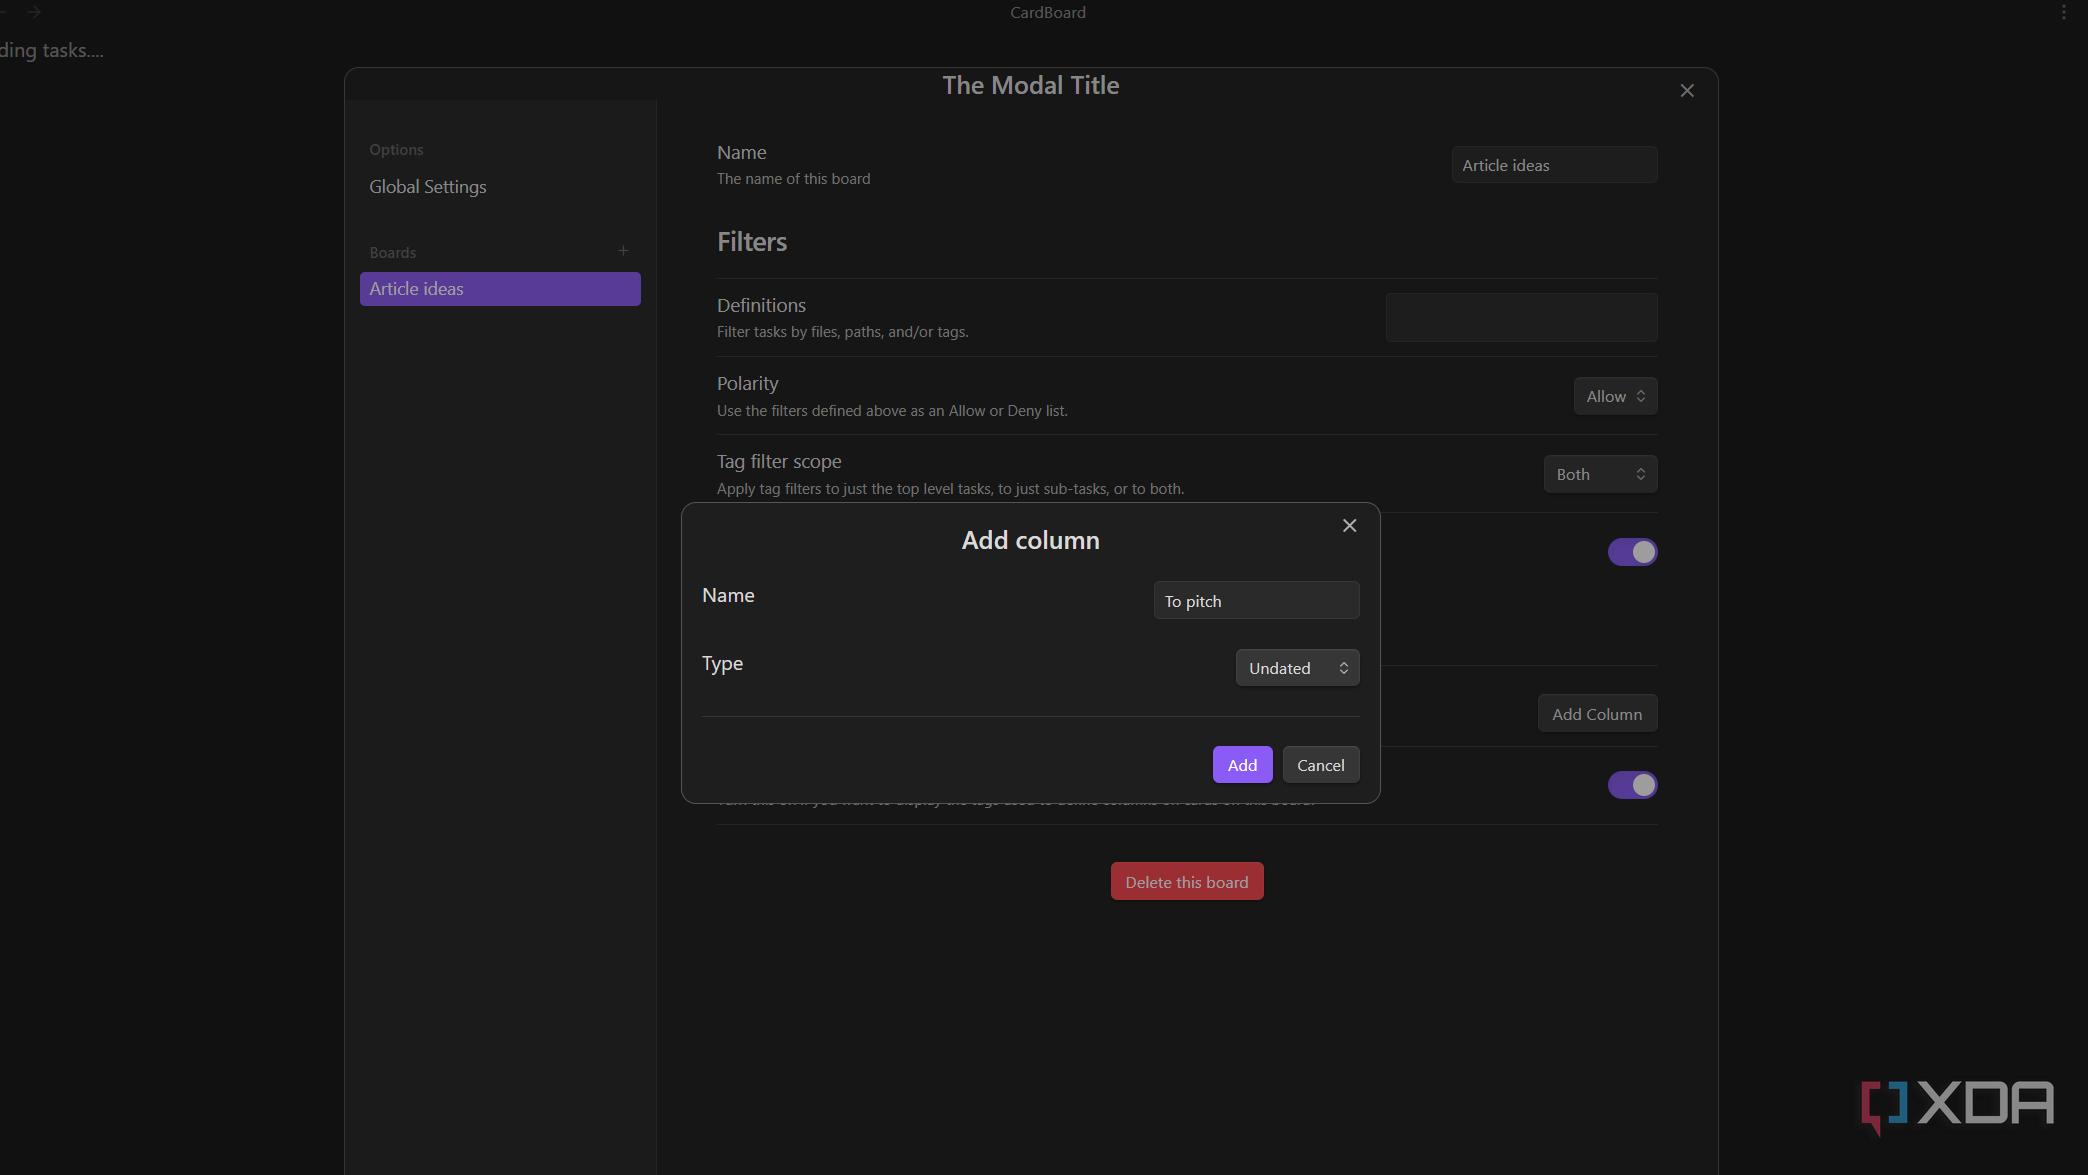Viewport: 2088px width, 1175px height.
Task: Focus the column Name field containing To pitch
Action: coord(1256,601)
